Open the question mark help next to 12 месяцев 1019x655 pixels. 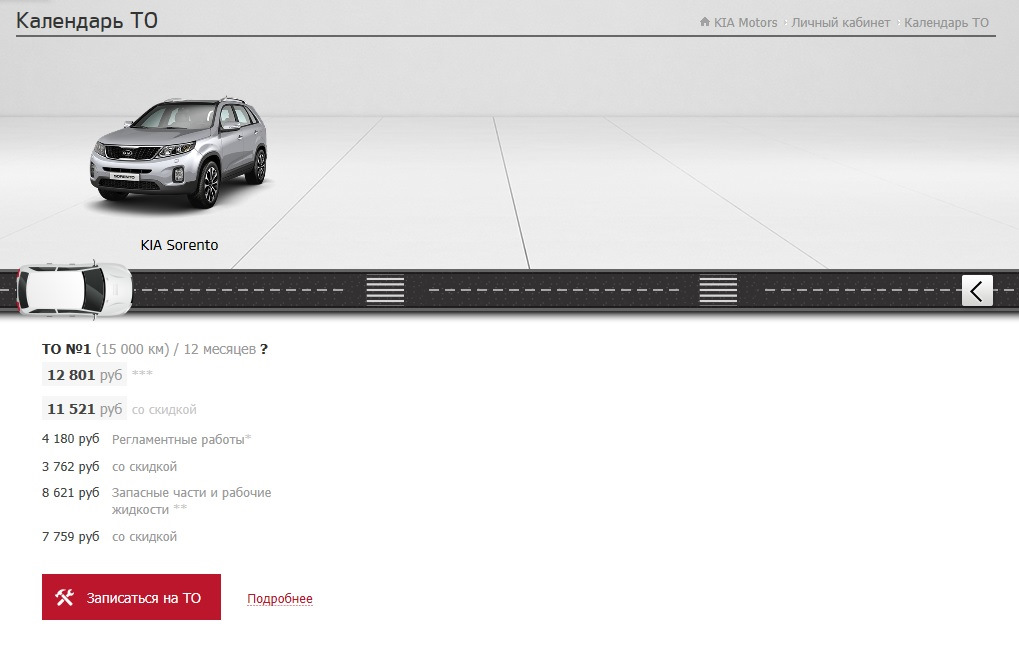[x=264, y=349]
